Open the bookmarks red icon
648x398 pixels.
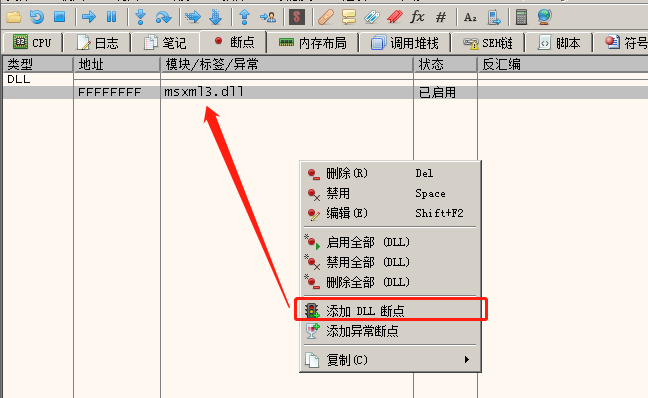point(395,17)
